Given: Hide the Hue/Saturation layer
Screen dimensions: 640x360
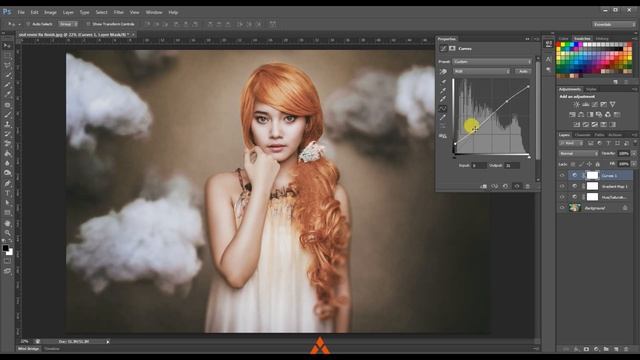Looking at the screenshot, I should point(562,197).
